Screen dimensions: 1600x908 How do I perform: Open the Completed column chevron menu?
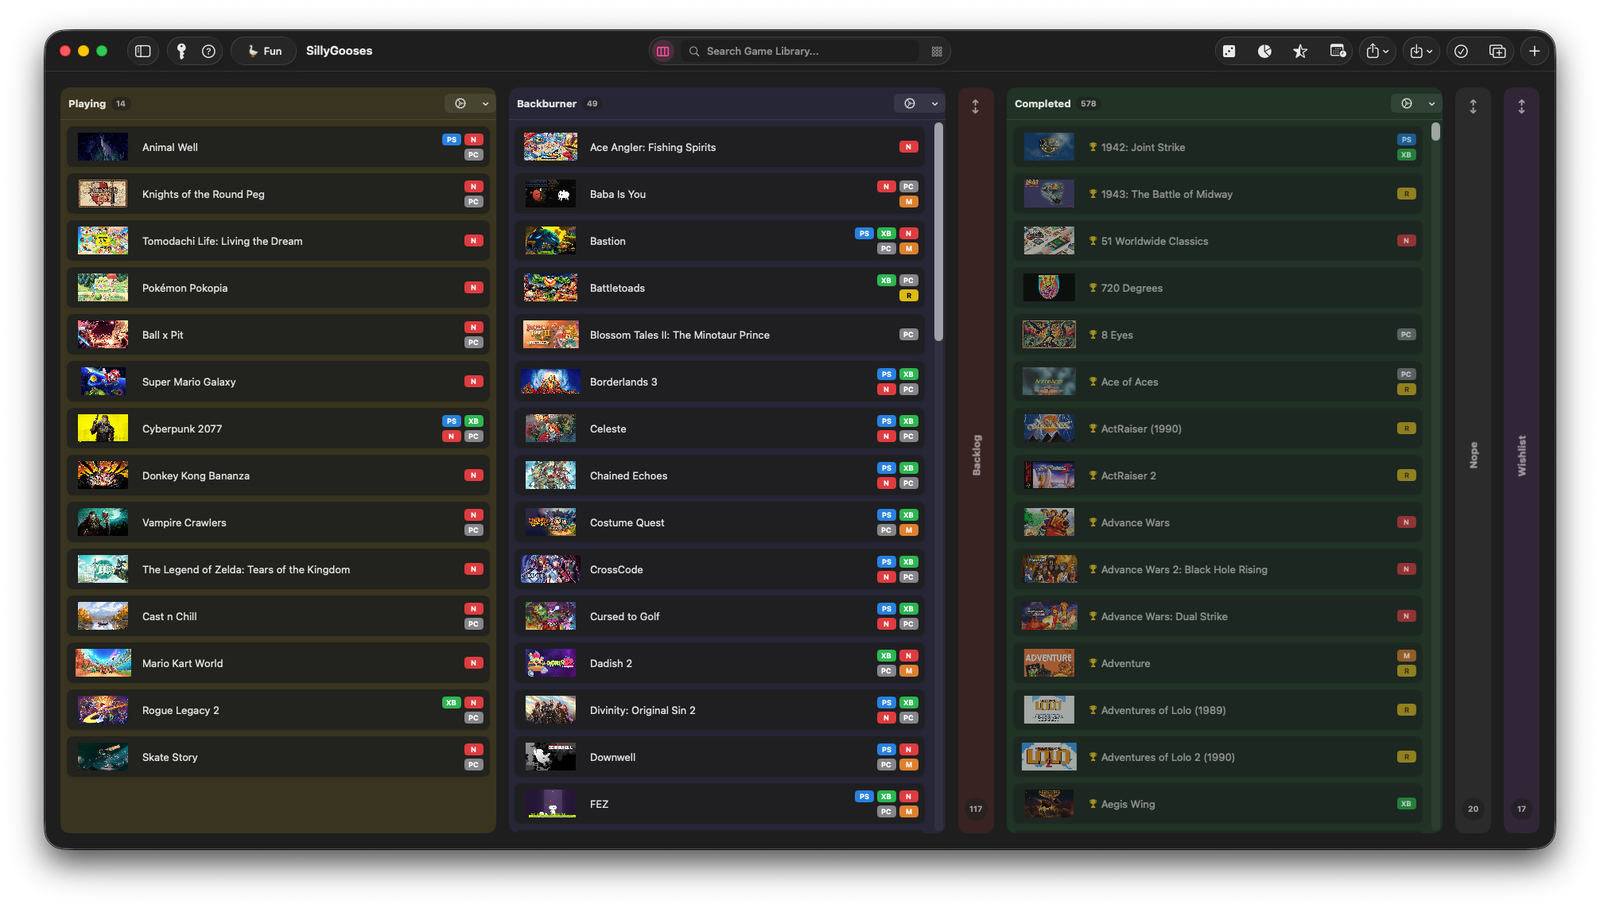click(1432, 104)
